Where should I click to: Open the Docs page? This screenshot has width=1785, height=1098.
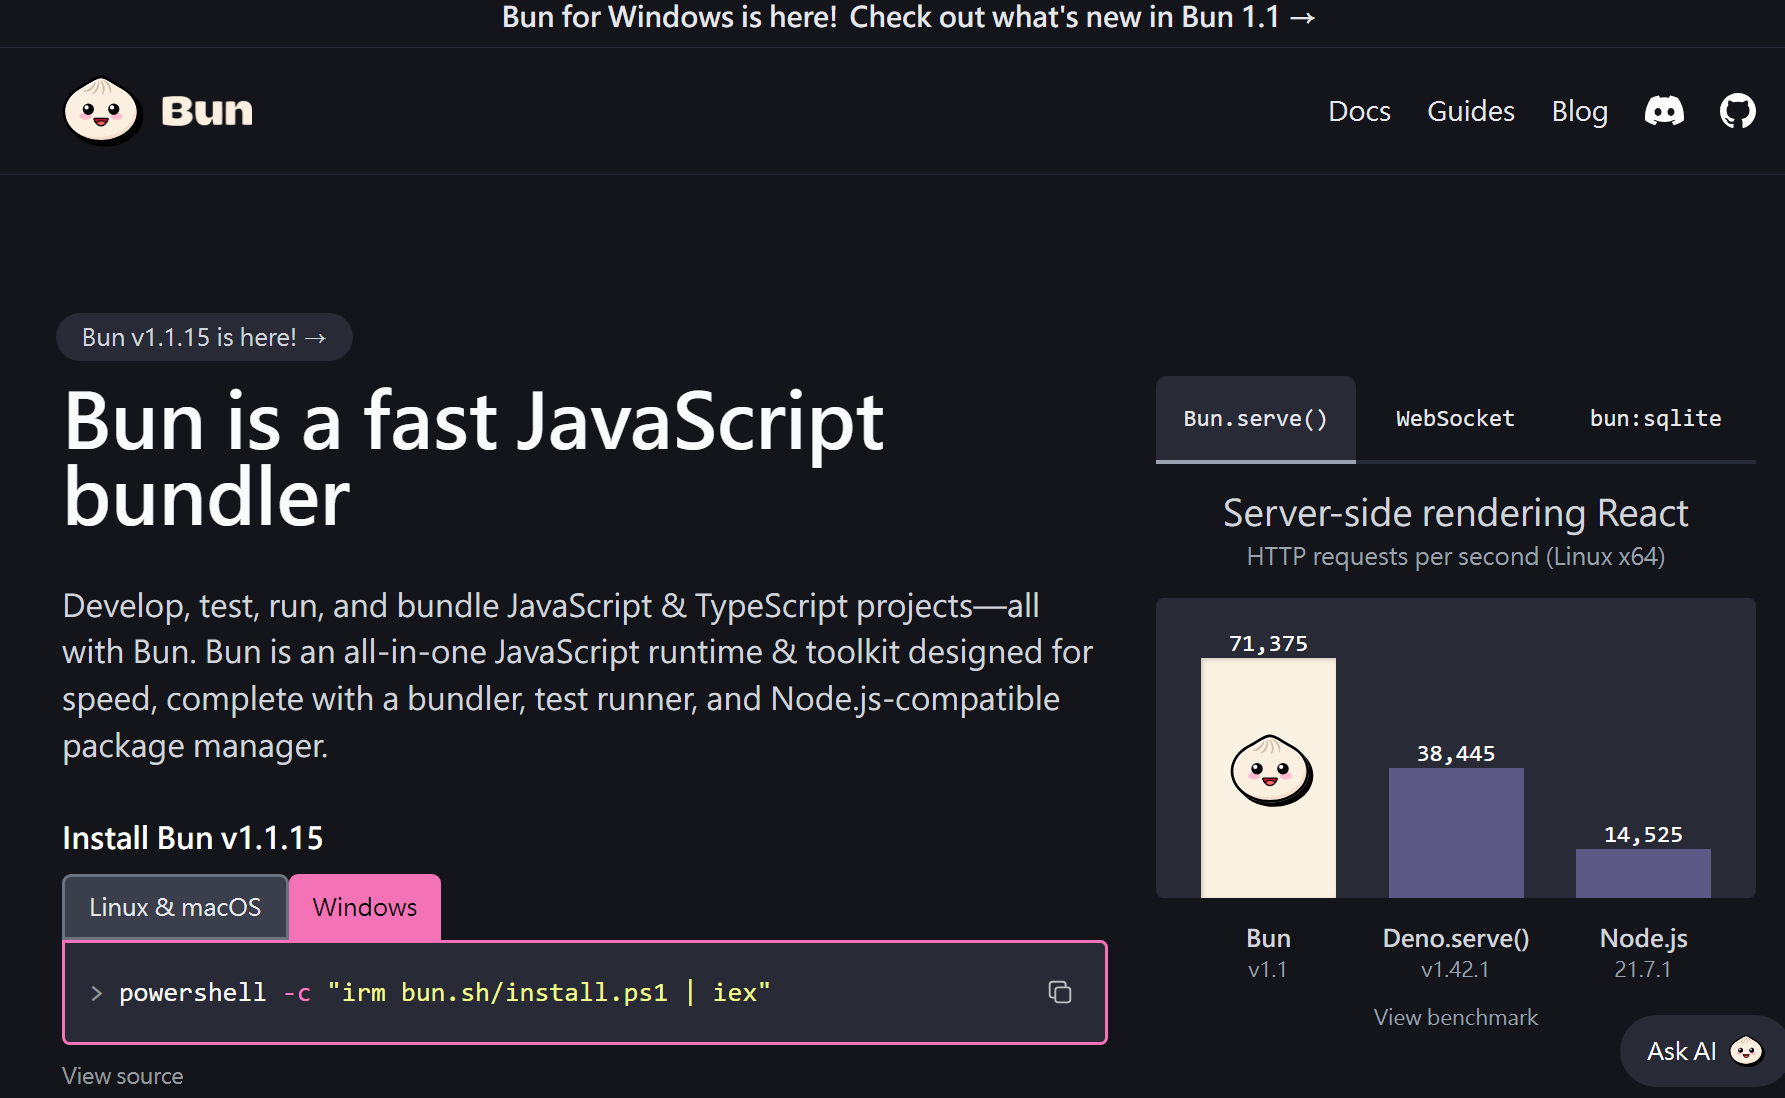point(1359,111)
